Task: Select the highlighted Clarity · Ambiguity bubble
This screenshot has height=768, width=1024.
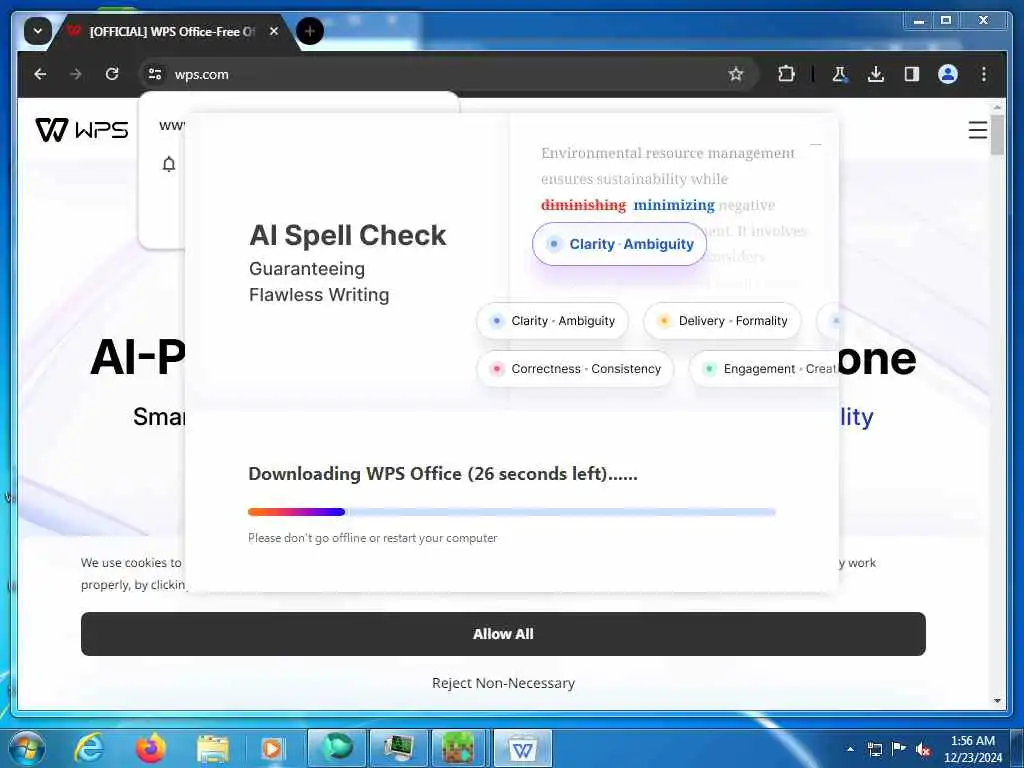Action: click(x=619, y=244)
